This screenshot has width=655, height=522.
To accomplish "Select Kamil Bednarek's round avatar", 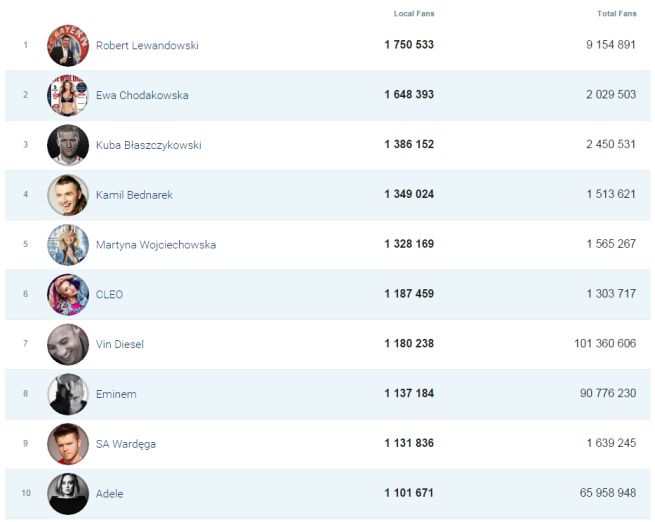I will click(x=68, y=195).
